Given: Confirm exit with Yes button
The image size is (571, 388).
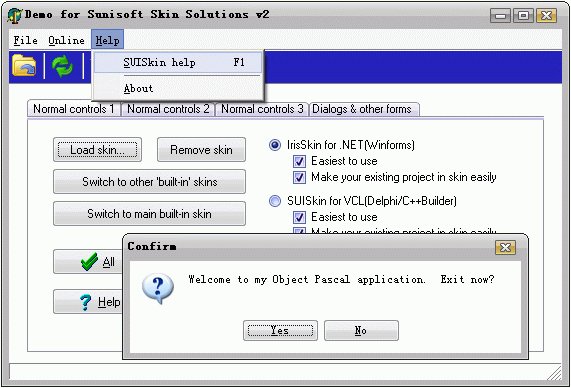Looking at the screenshot, I should [x=280, y=330].
